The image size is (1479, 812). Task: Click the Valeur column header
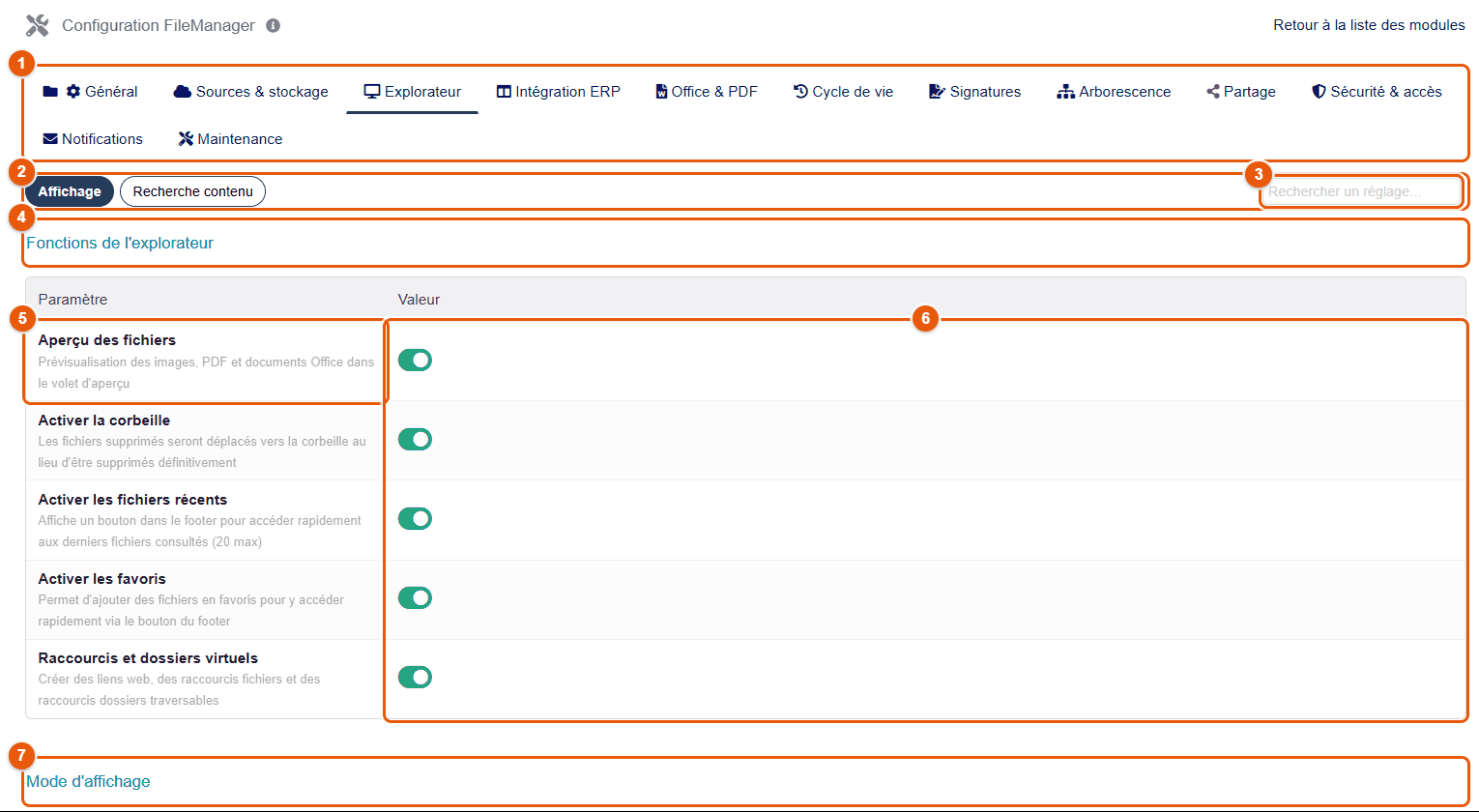(x=419, y=299)
